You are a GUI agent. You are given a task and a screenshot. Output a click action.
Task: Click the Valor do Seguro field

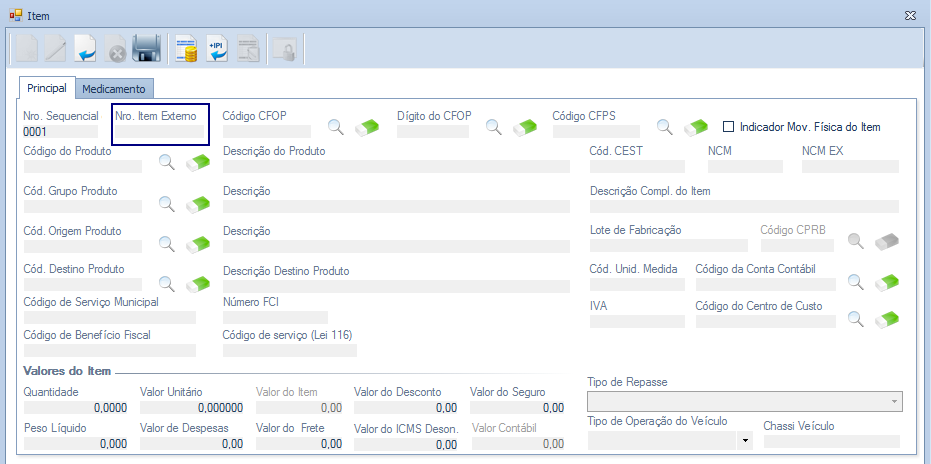point(518,408)
